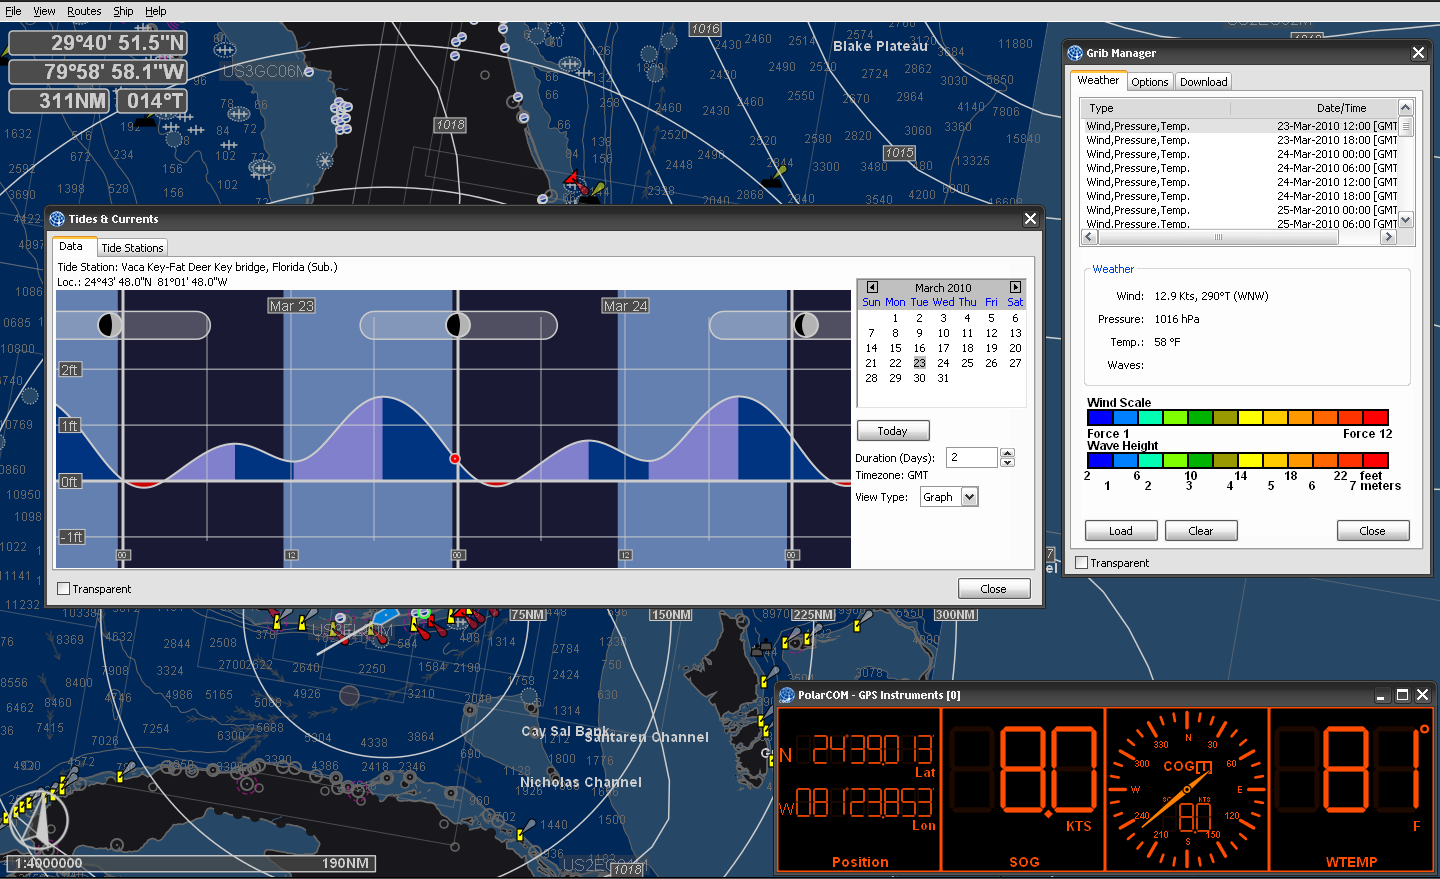Click the WTEMP water temperature display

pyautogui.click(x=1351, y=789)
